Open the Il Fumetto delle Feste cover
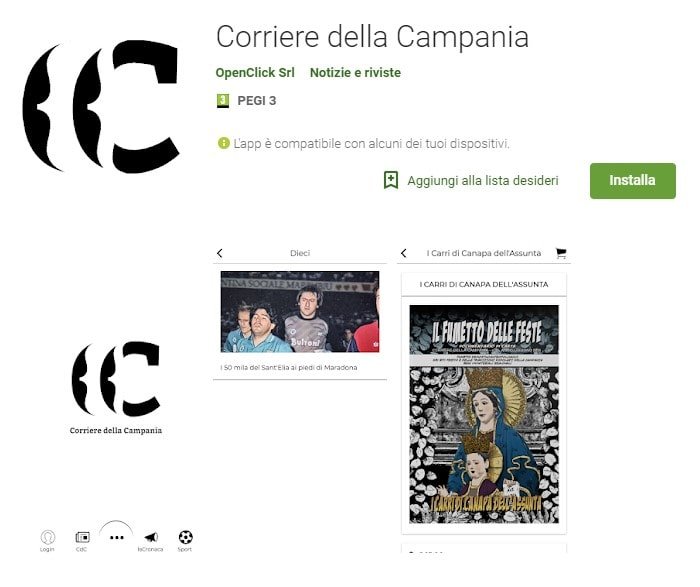 click(x=484, y=414)
